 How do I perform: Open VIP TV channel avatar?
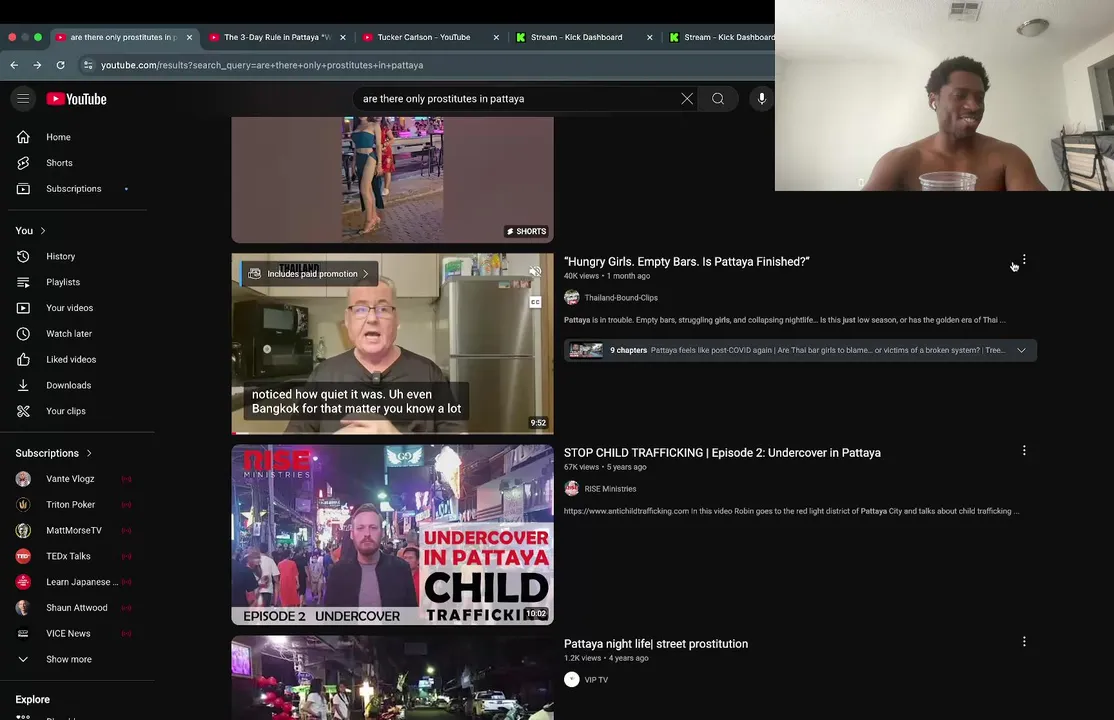coord(572,679)
